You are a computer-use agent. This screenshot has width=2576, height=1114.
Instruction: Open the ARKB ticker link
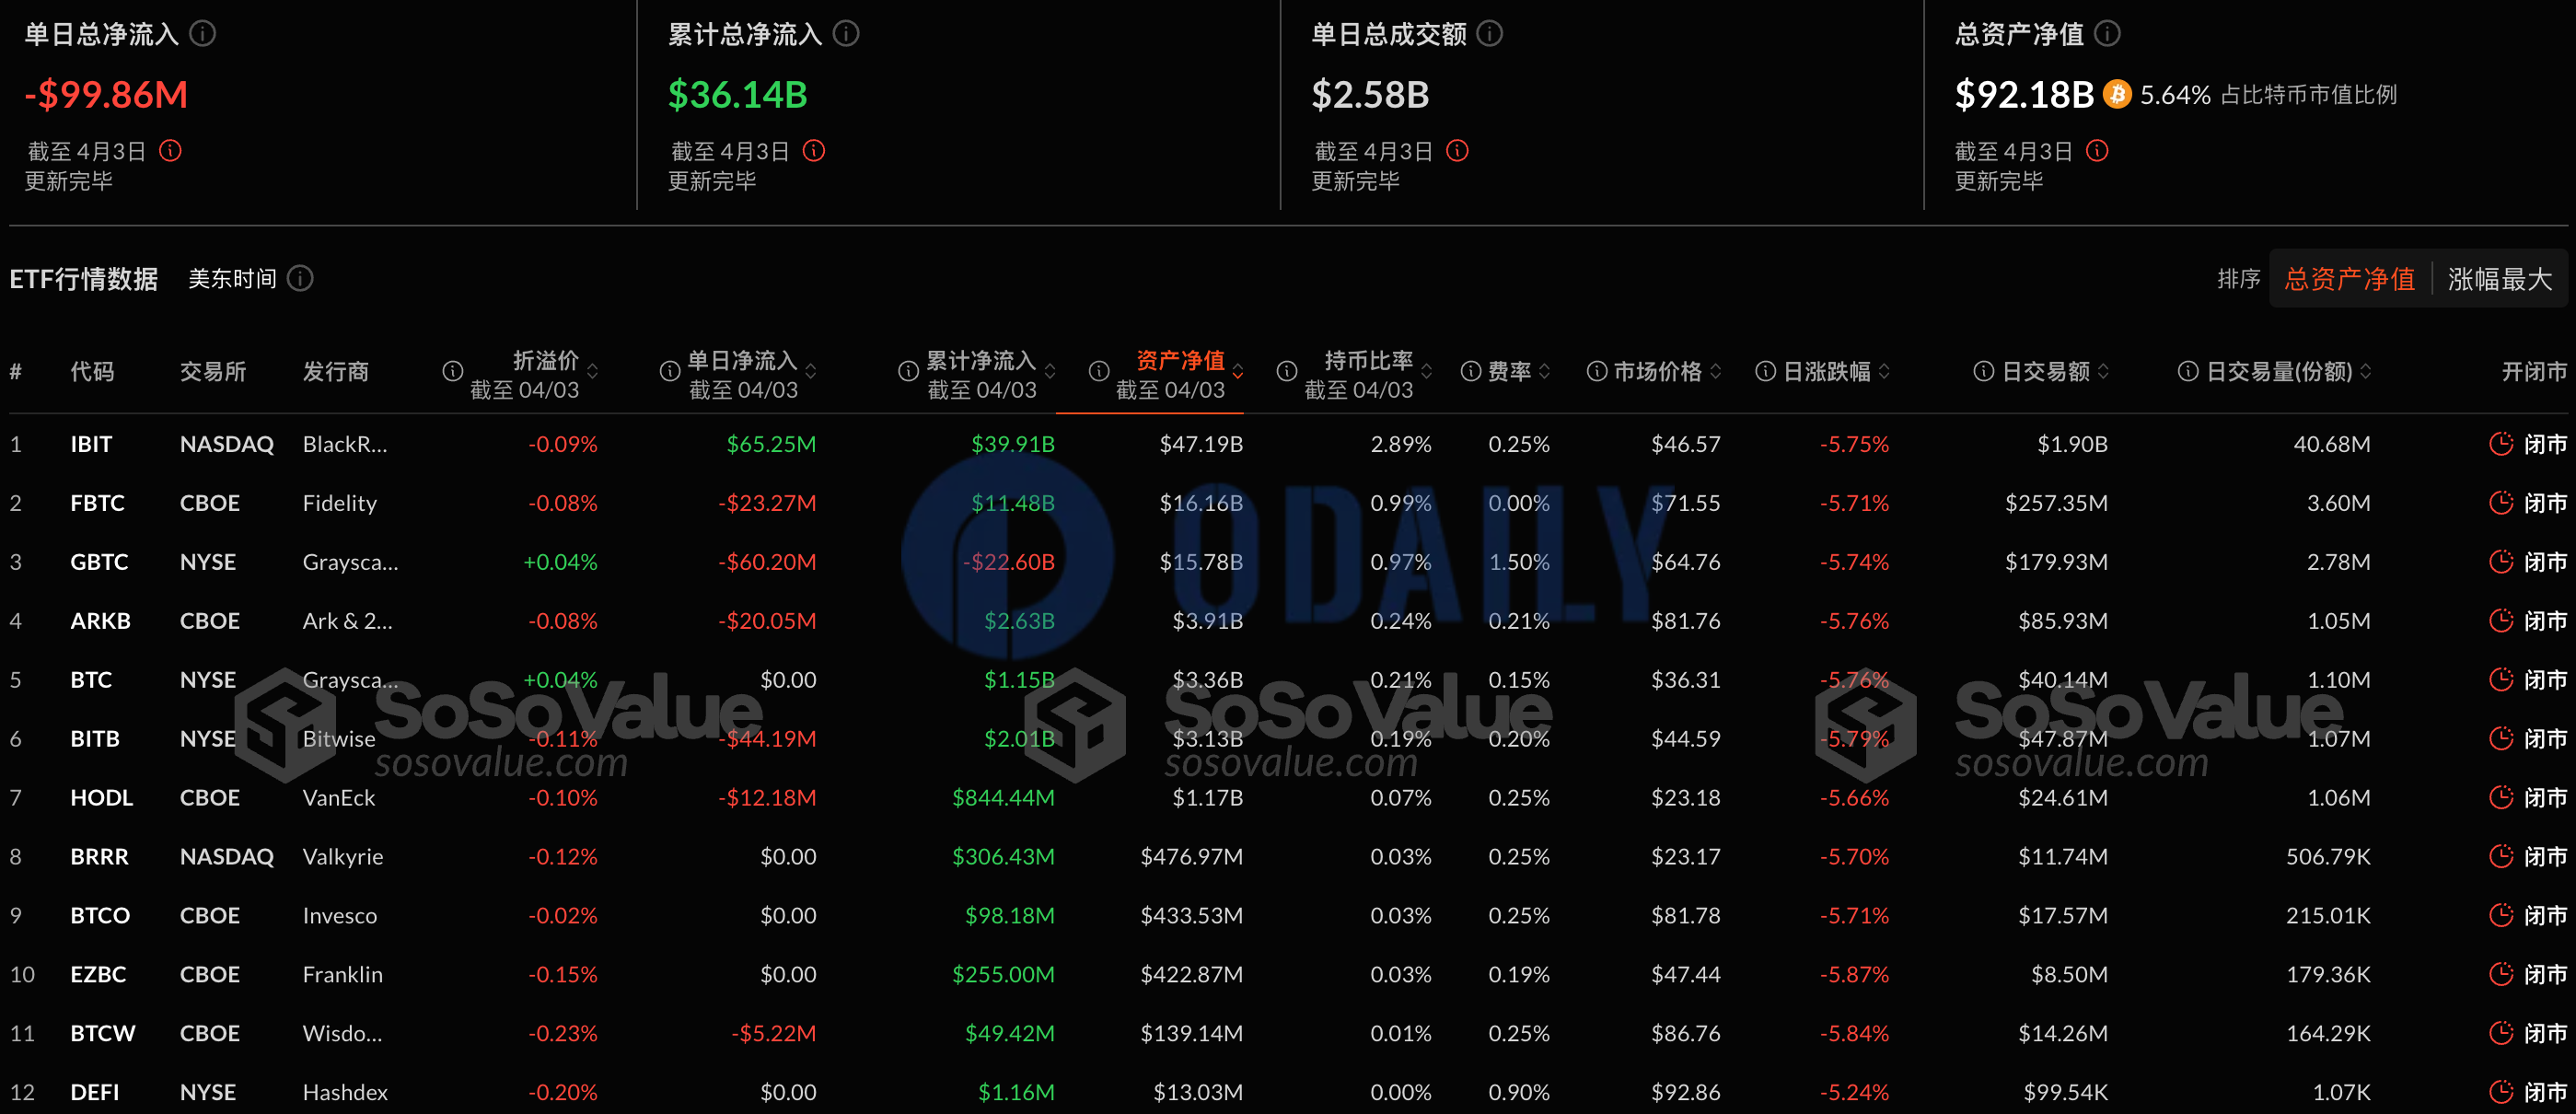pyautogui.click(x=100, y=621)
